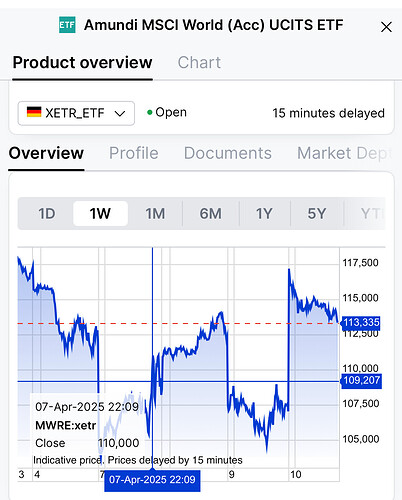Choose the 5Y chart range
This screenshot has height=500, width=402.
pyautogui.click(x=317, y=214)
